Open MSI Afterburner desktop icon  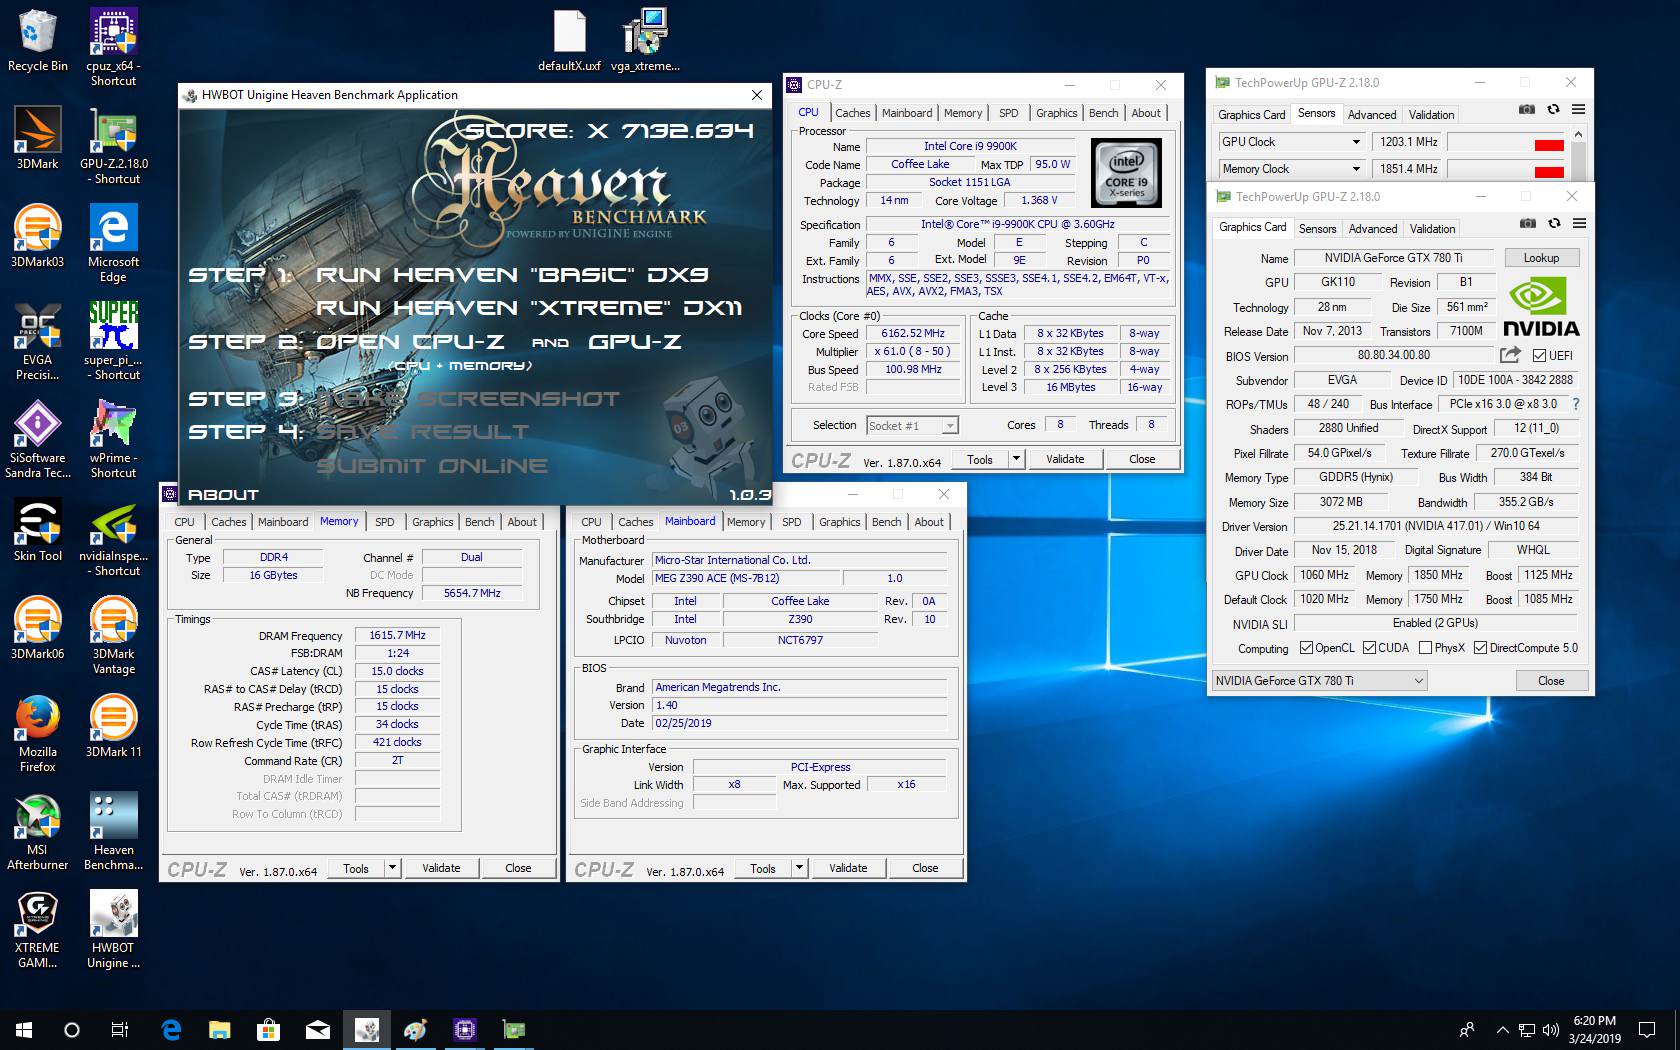point(38,831)
